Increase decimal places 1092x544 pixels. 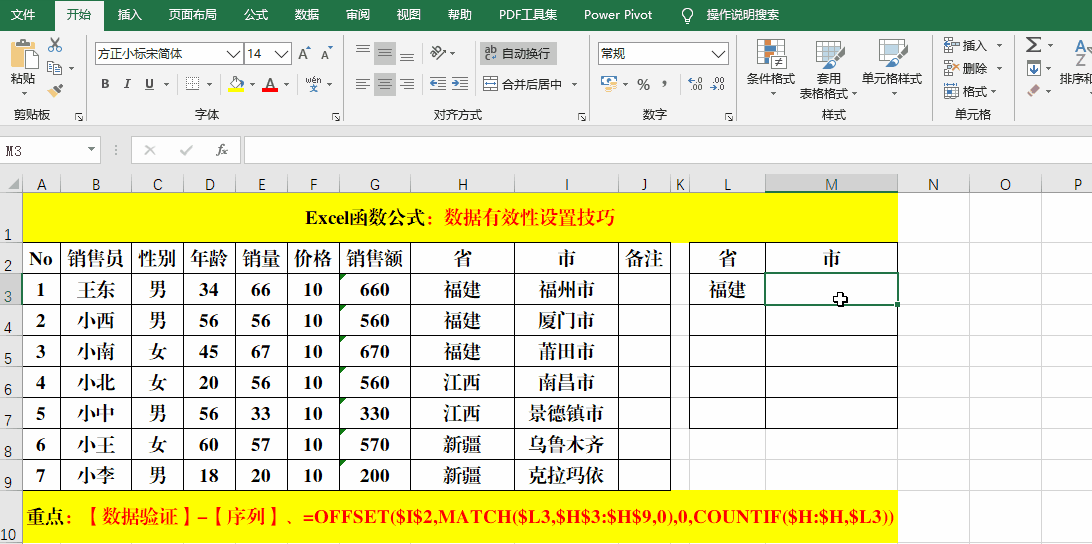point(695,84)
